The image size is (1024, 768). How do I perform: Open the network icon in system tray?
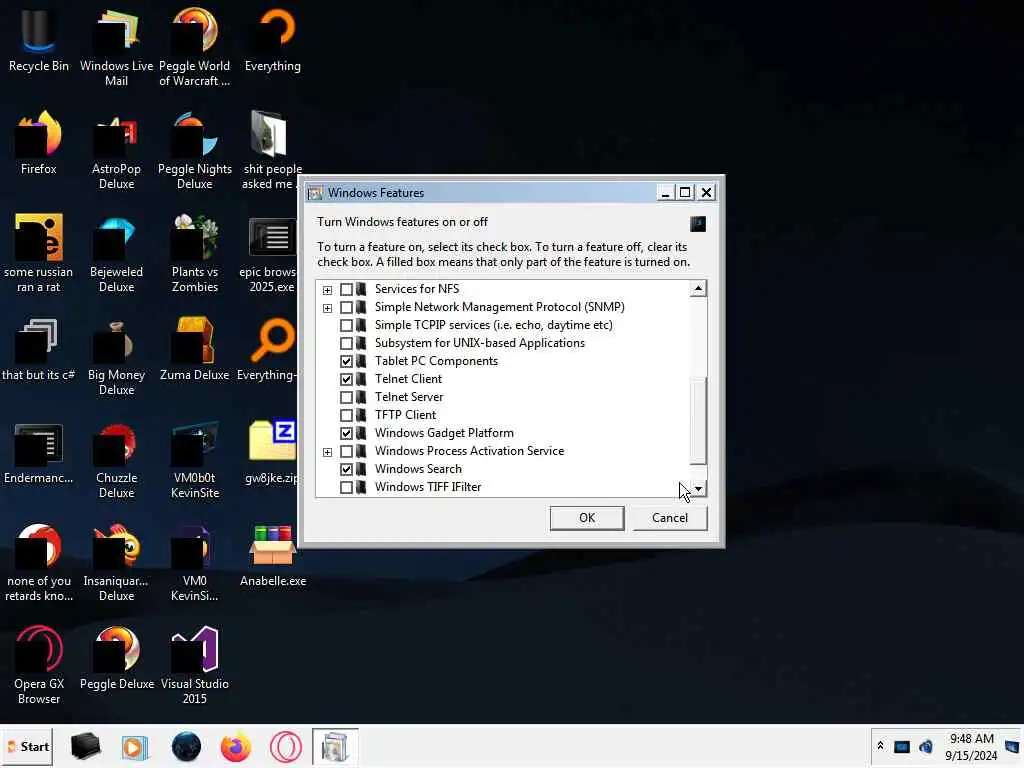(x=902, y=746)
